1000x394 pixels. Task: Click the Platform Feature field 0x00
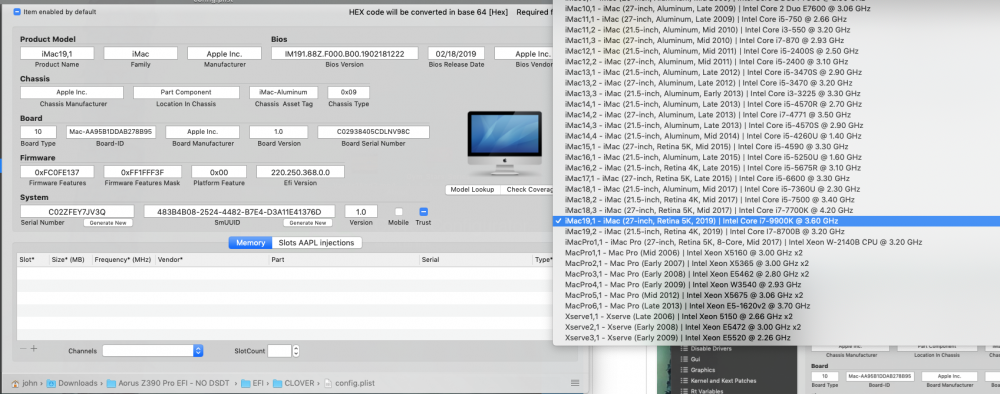click(219, 171)
